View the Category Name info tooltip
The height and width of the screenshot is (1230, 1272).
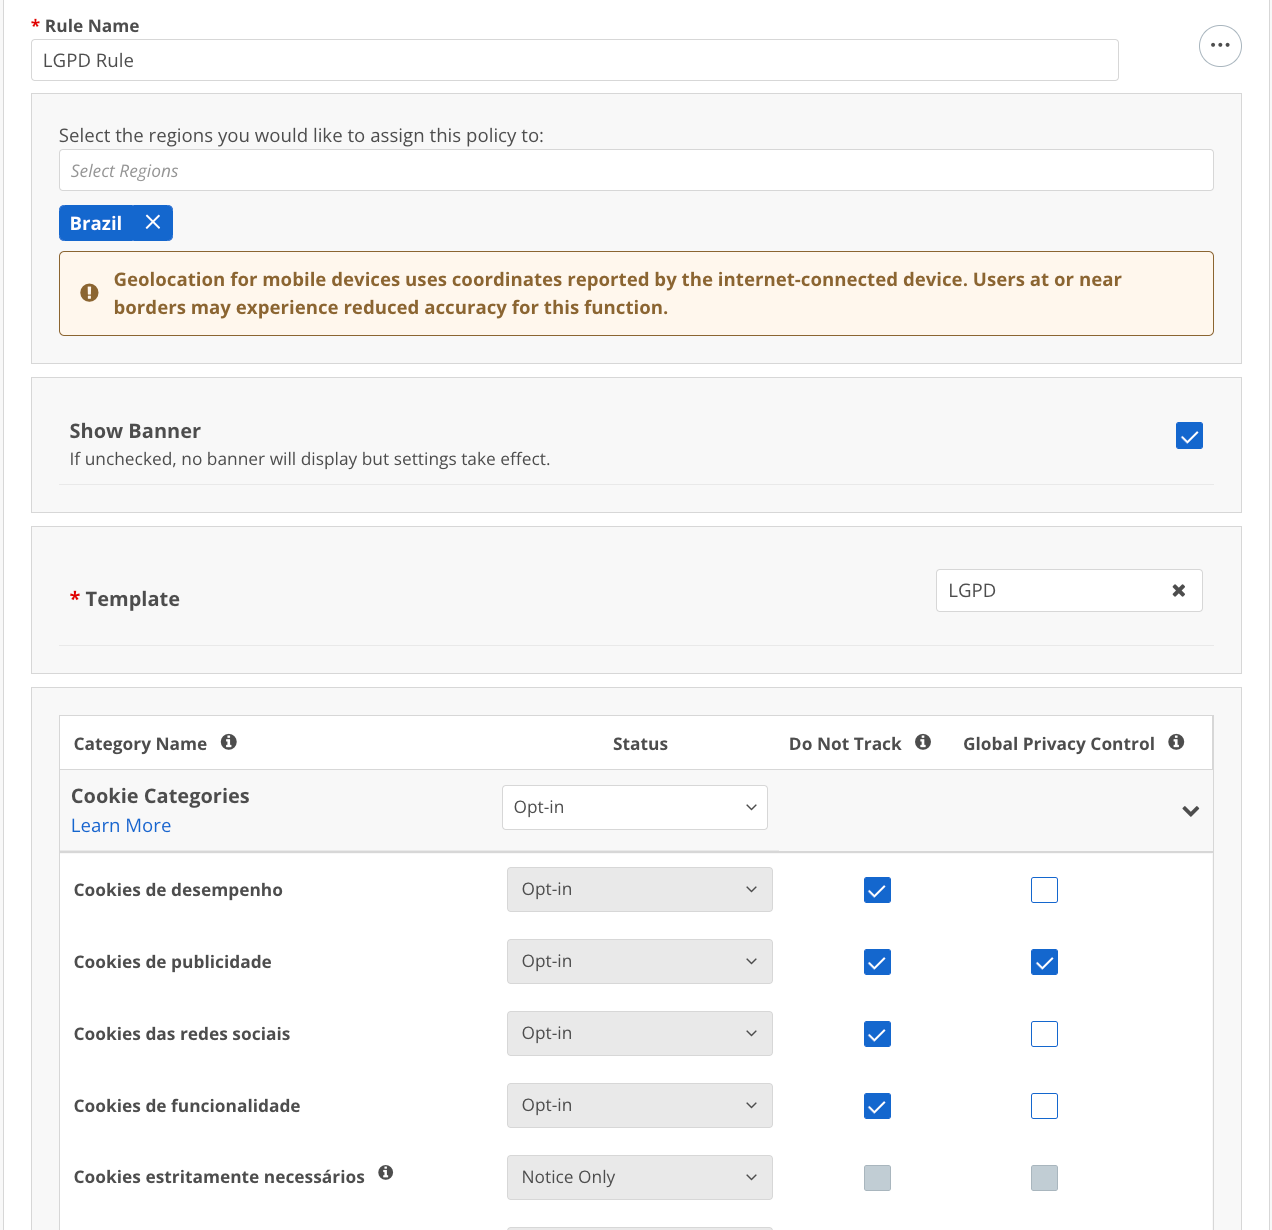(x=228, y=741)
